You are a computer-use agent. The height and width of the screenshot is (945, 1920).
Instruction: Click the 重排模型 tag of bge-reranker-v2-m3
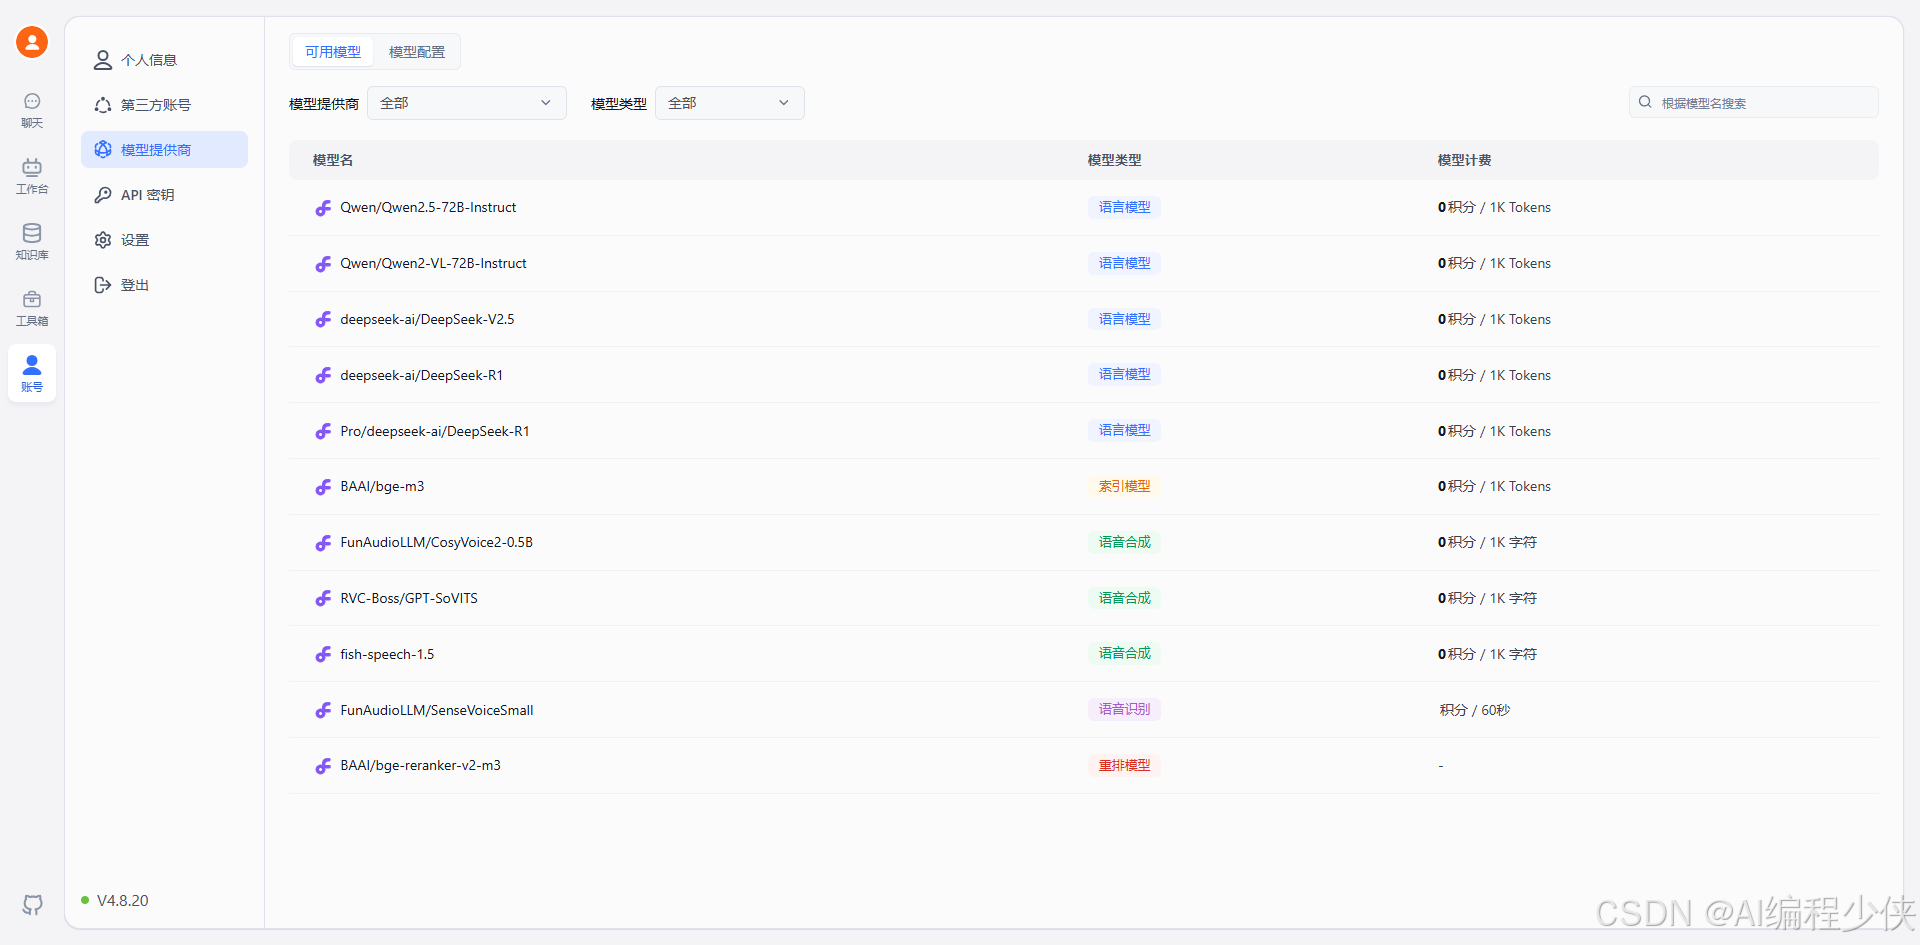1124,765
